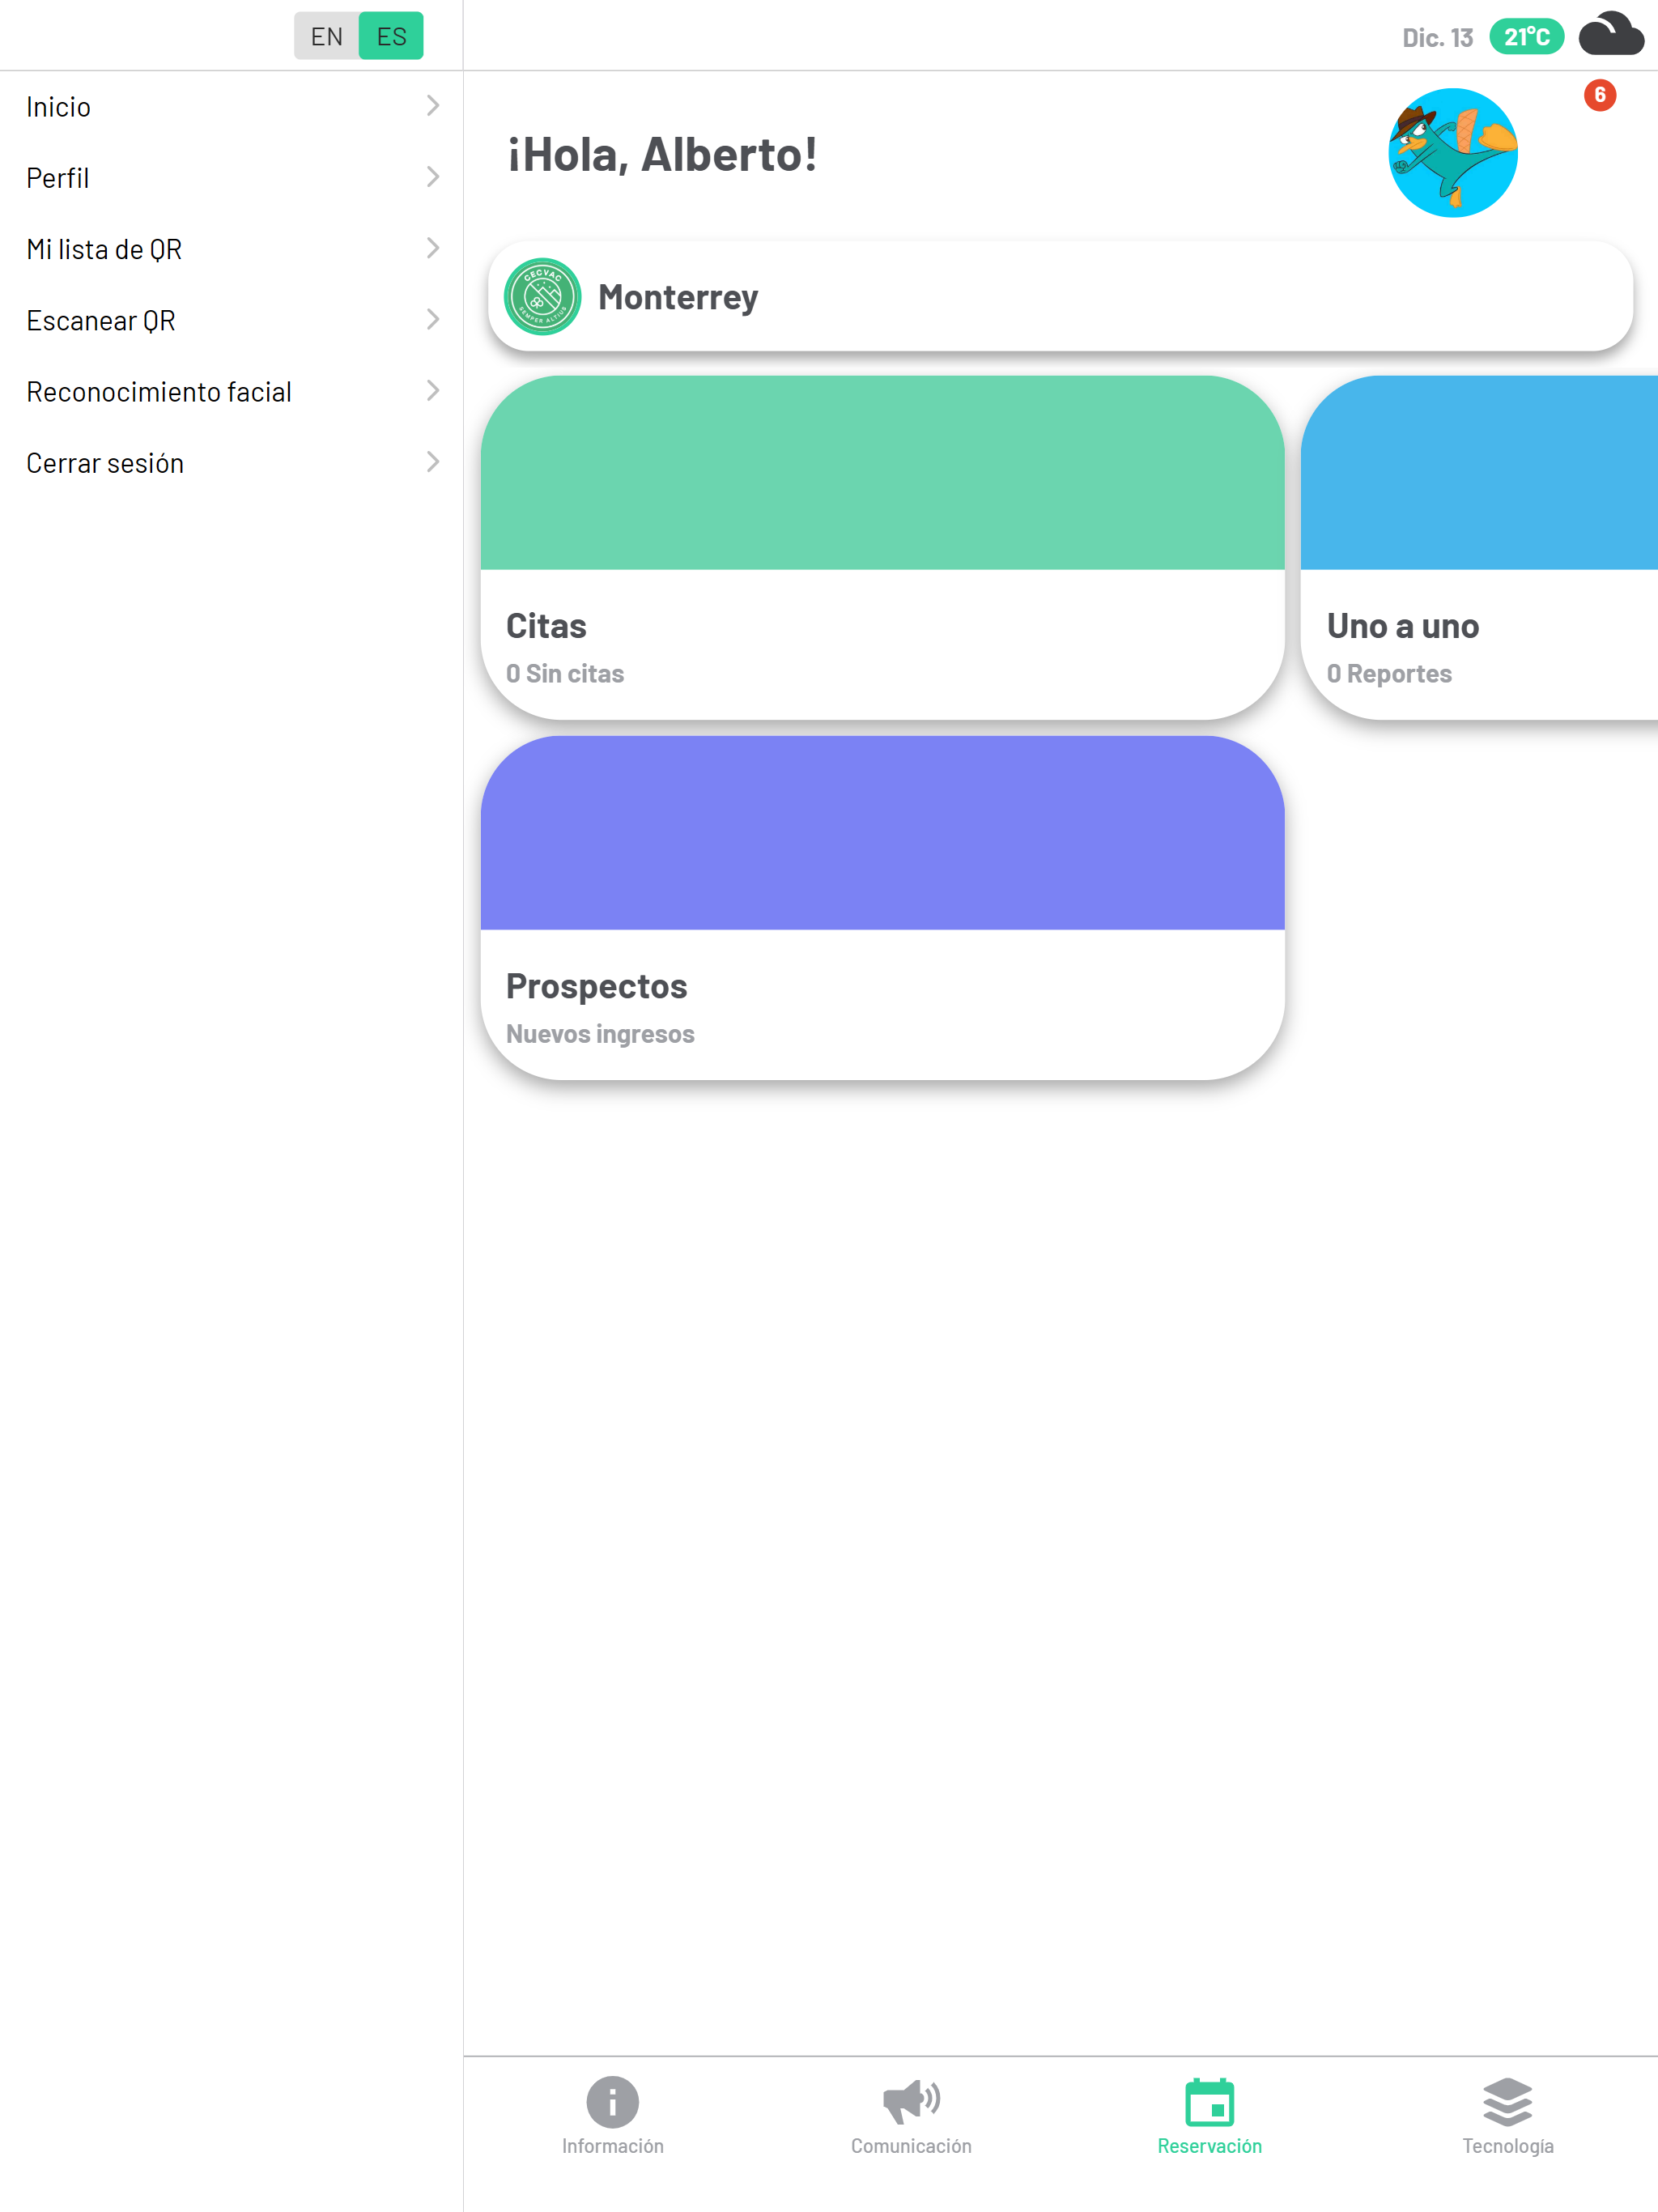
Task: Open the Inicio menu item
Action: [231, 107]
